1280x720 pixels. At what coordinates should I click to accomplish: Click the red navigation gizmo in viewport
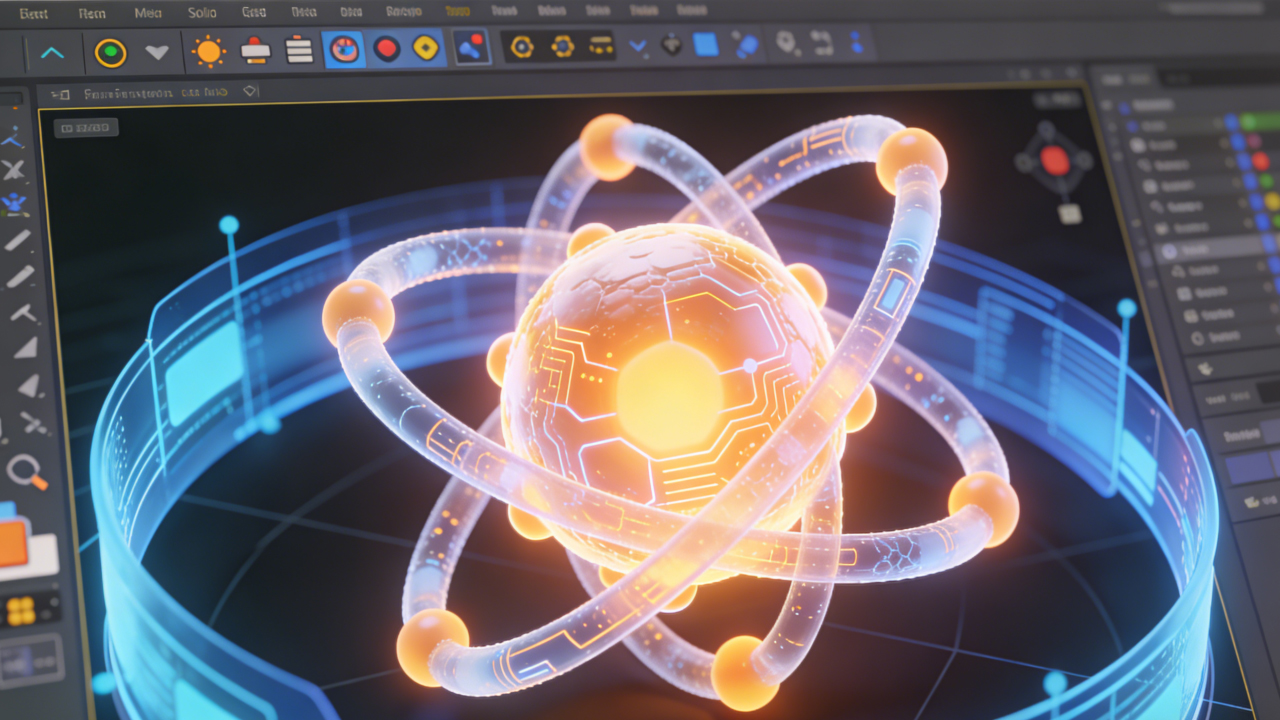point(1055,160)
